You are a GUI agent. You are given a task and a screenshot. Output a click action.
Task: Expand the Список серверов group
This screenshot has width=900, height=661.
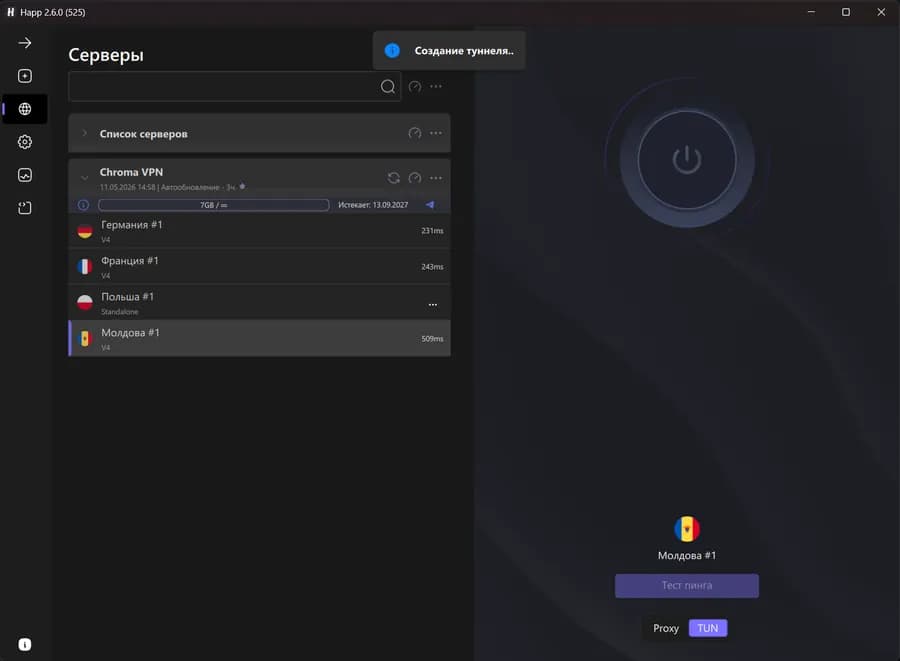pyautogui.click(x=84, y=133)
